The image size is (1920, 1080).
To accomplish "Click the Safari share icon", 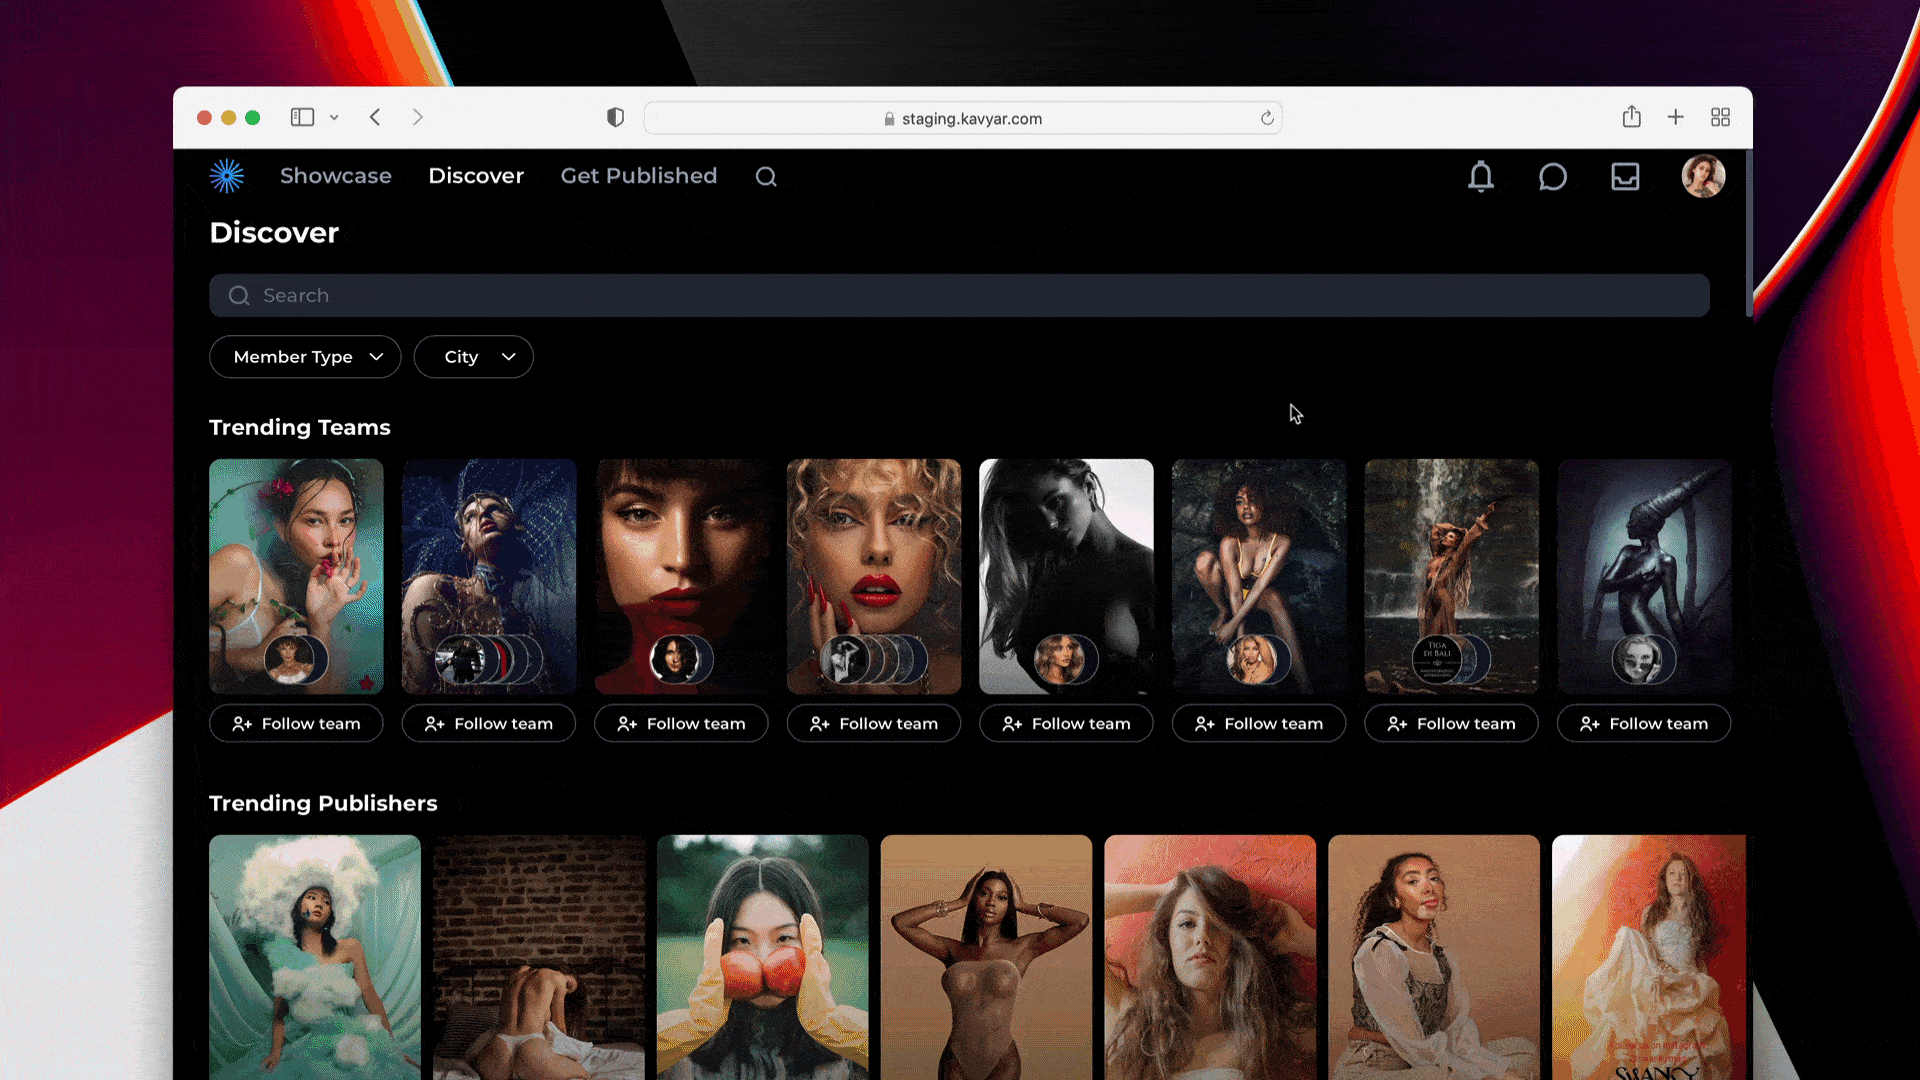I will coord(1632,116).
